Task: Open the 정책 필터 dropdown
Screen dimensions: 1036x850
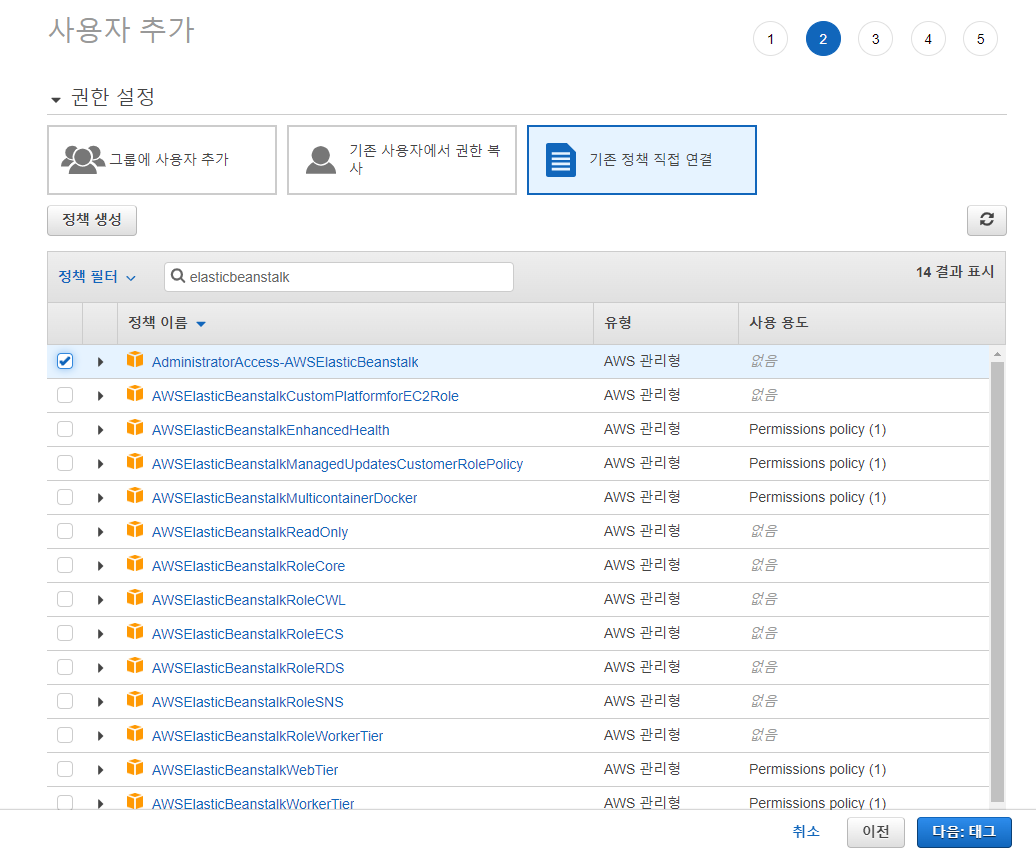Action: click(96, 277)
